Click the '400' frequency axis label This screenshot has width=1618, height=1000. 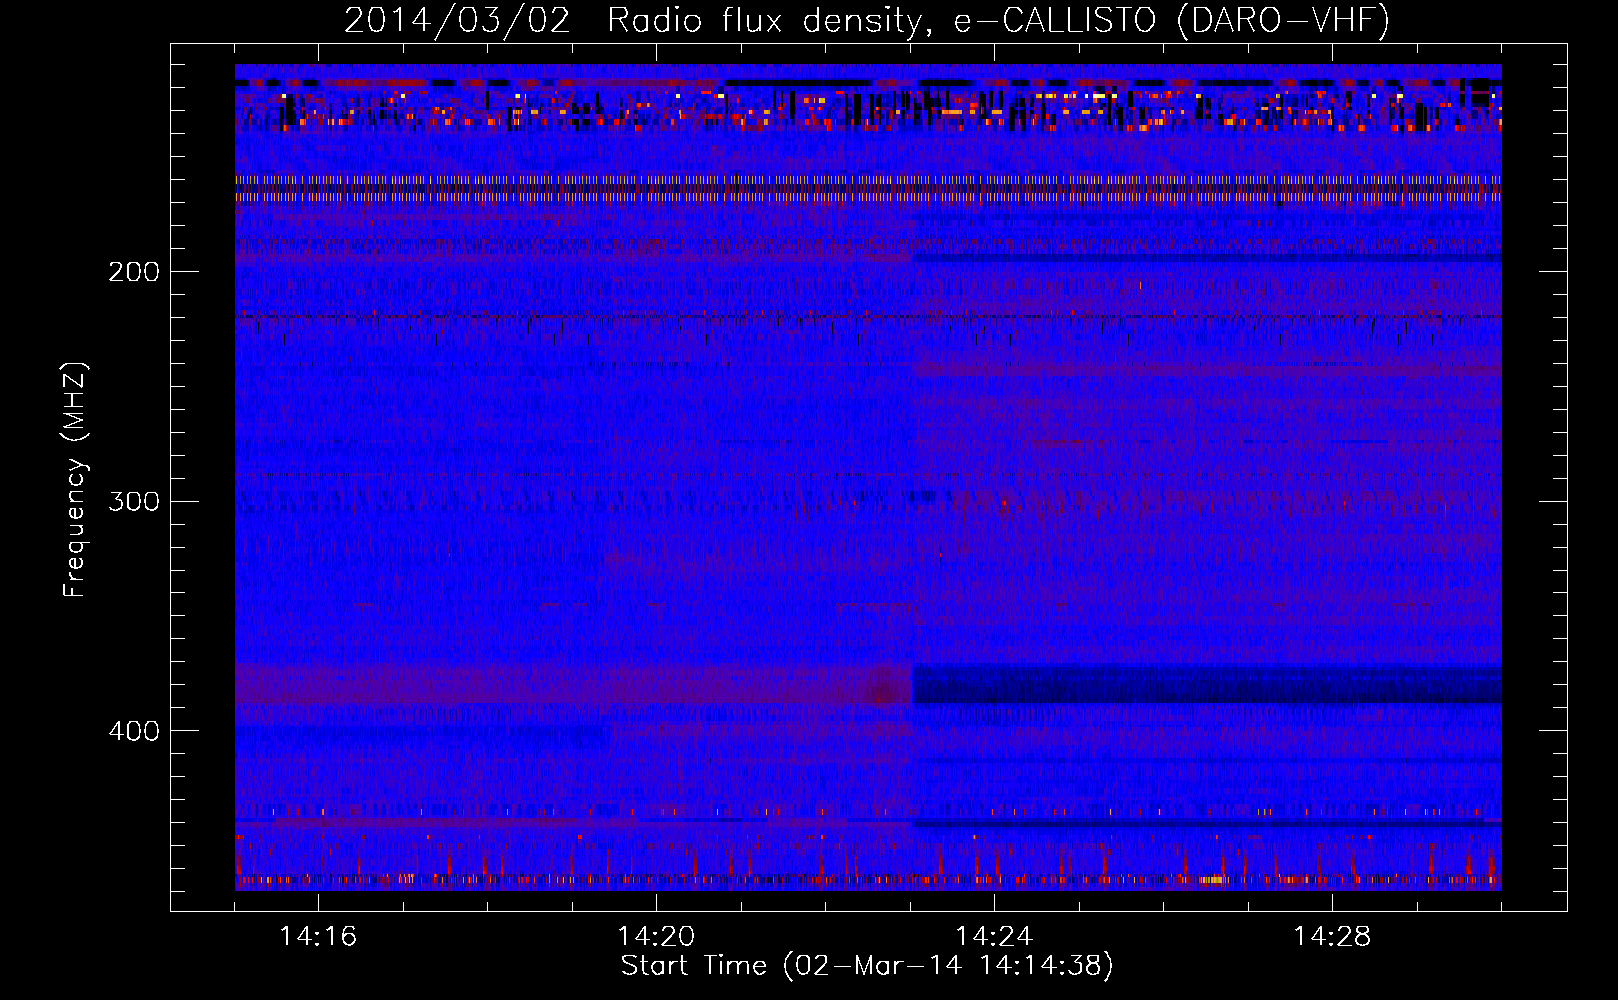(134, 731)
